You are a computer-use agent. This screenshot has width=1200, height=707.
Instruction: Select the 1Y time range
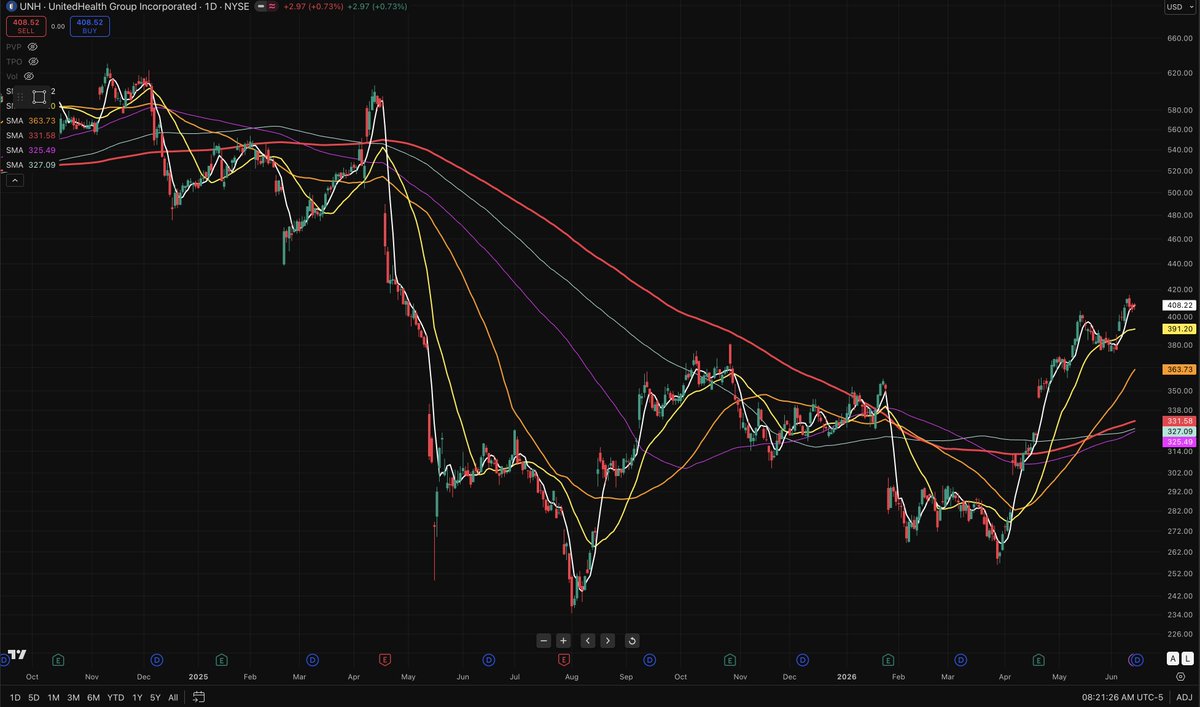click(x=137, y=697)
